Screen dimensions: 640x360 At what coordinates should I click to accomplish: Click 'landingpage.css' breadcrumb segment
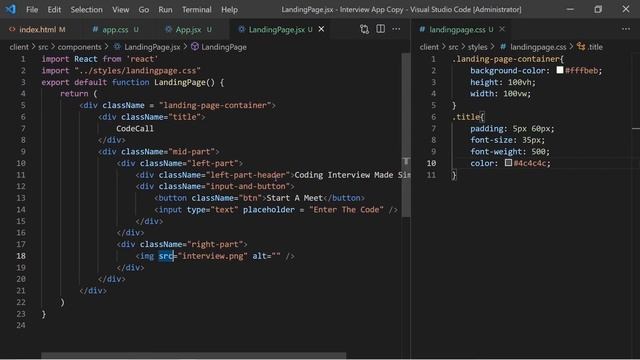tap(538, 47)
